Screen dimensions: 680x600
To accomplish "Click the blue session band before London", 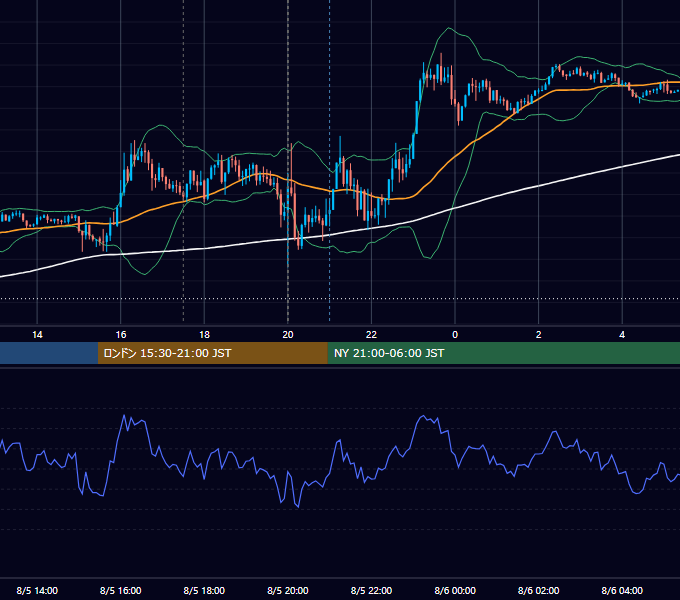I will (49, 353).
